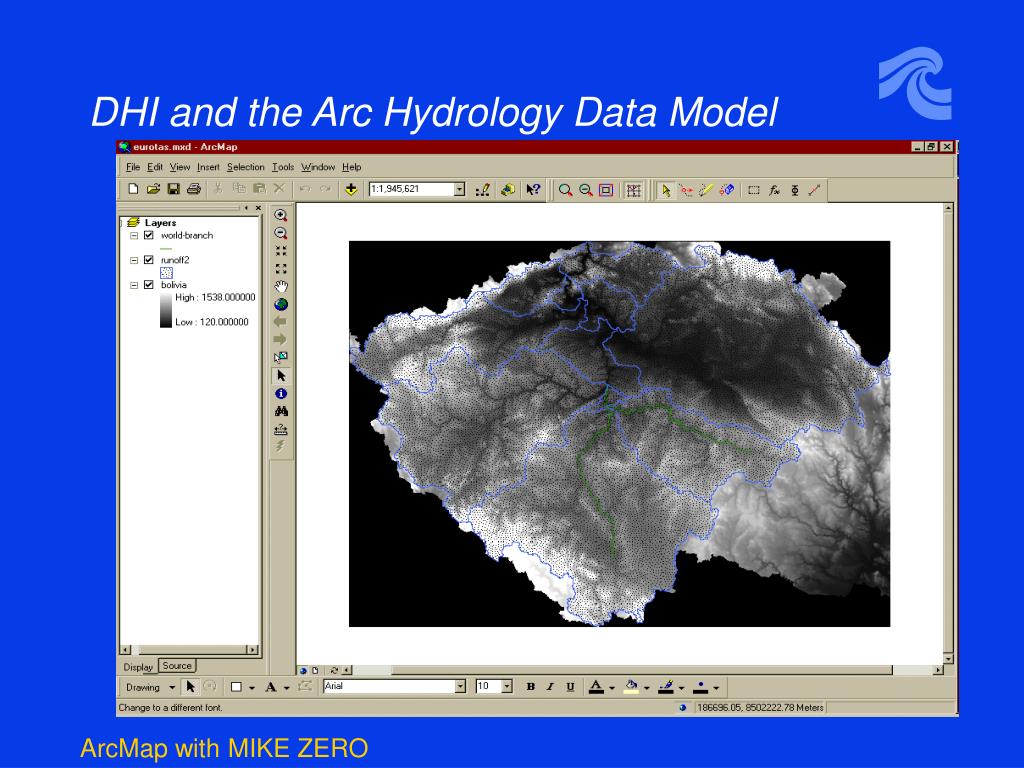The image size is (1024, 768).
Task: Click the Add Data yellow plus icon
Action: [351, 189]
